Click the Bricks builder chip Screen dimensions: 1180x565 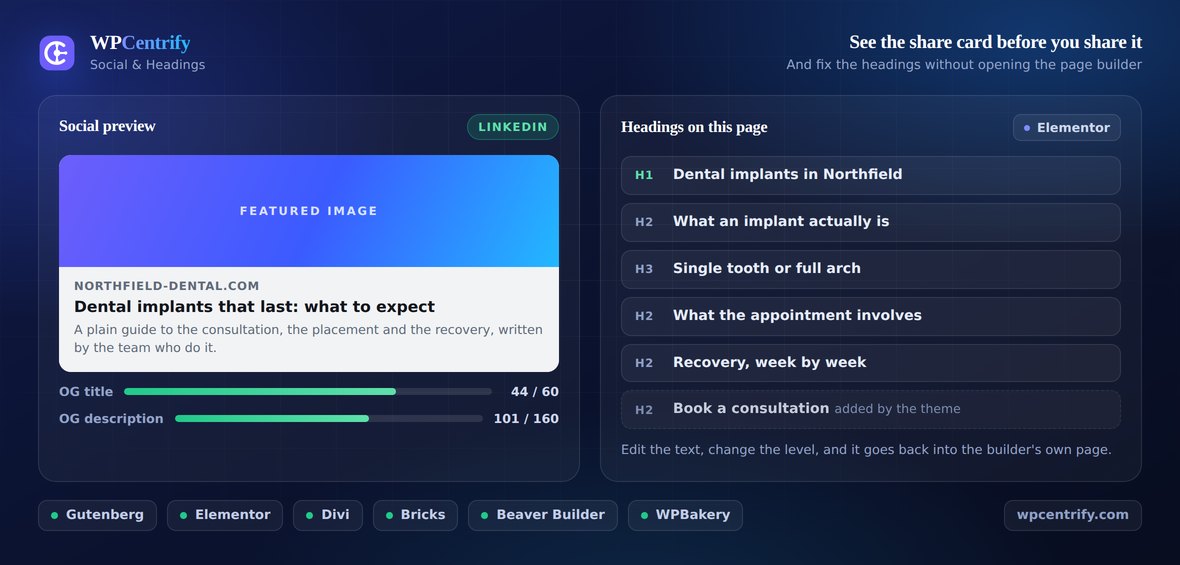[x=415, y=515]
